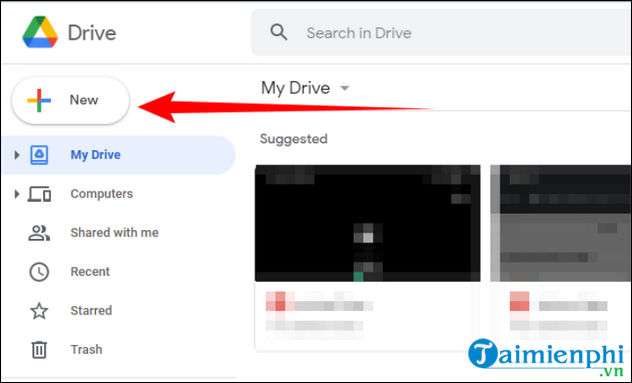Click the Recent clock icon

coord(39,272)
